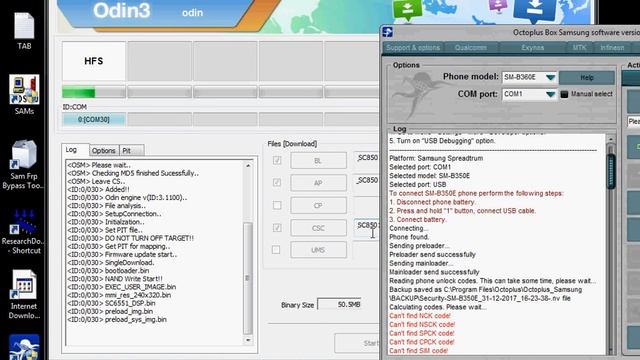Screen dimensions: 640x360
Task: Launch Internet Download shortcut
Action: tap(24, 295)
